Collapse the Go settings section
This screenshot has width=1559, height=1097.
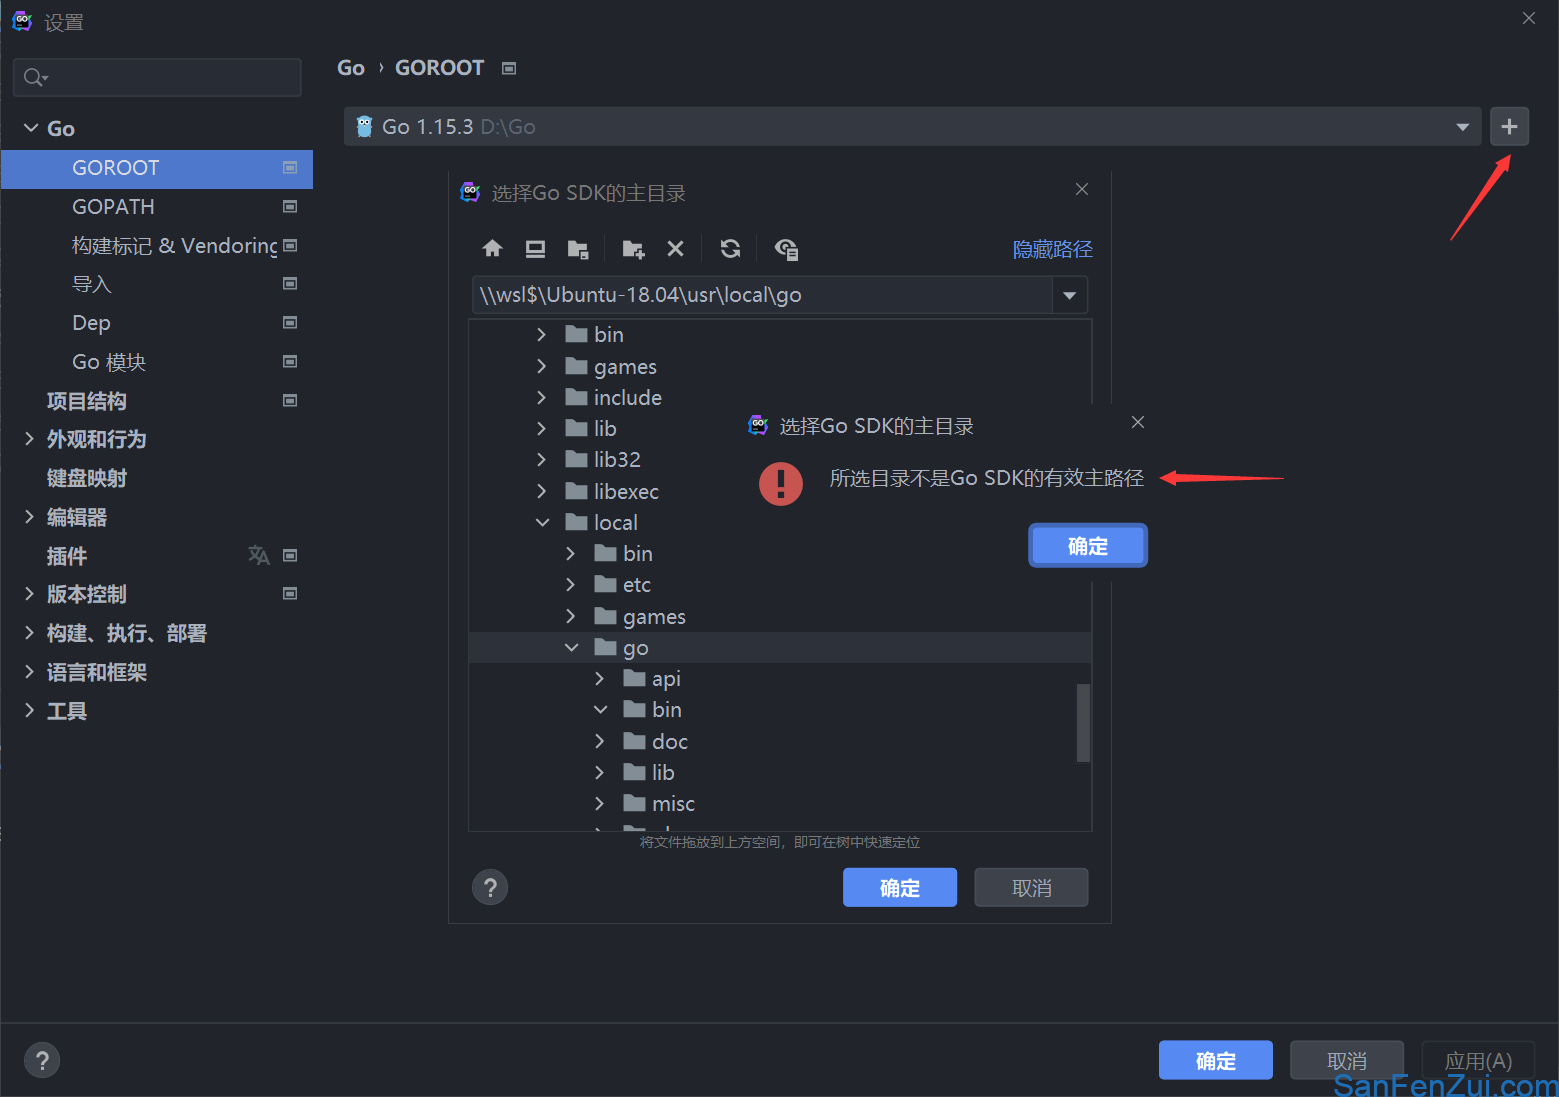[31, 128]
